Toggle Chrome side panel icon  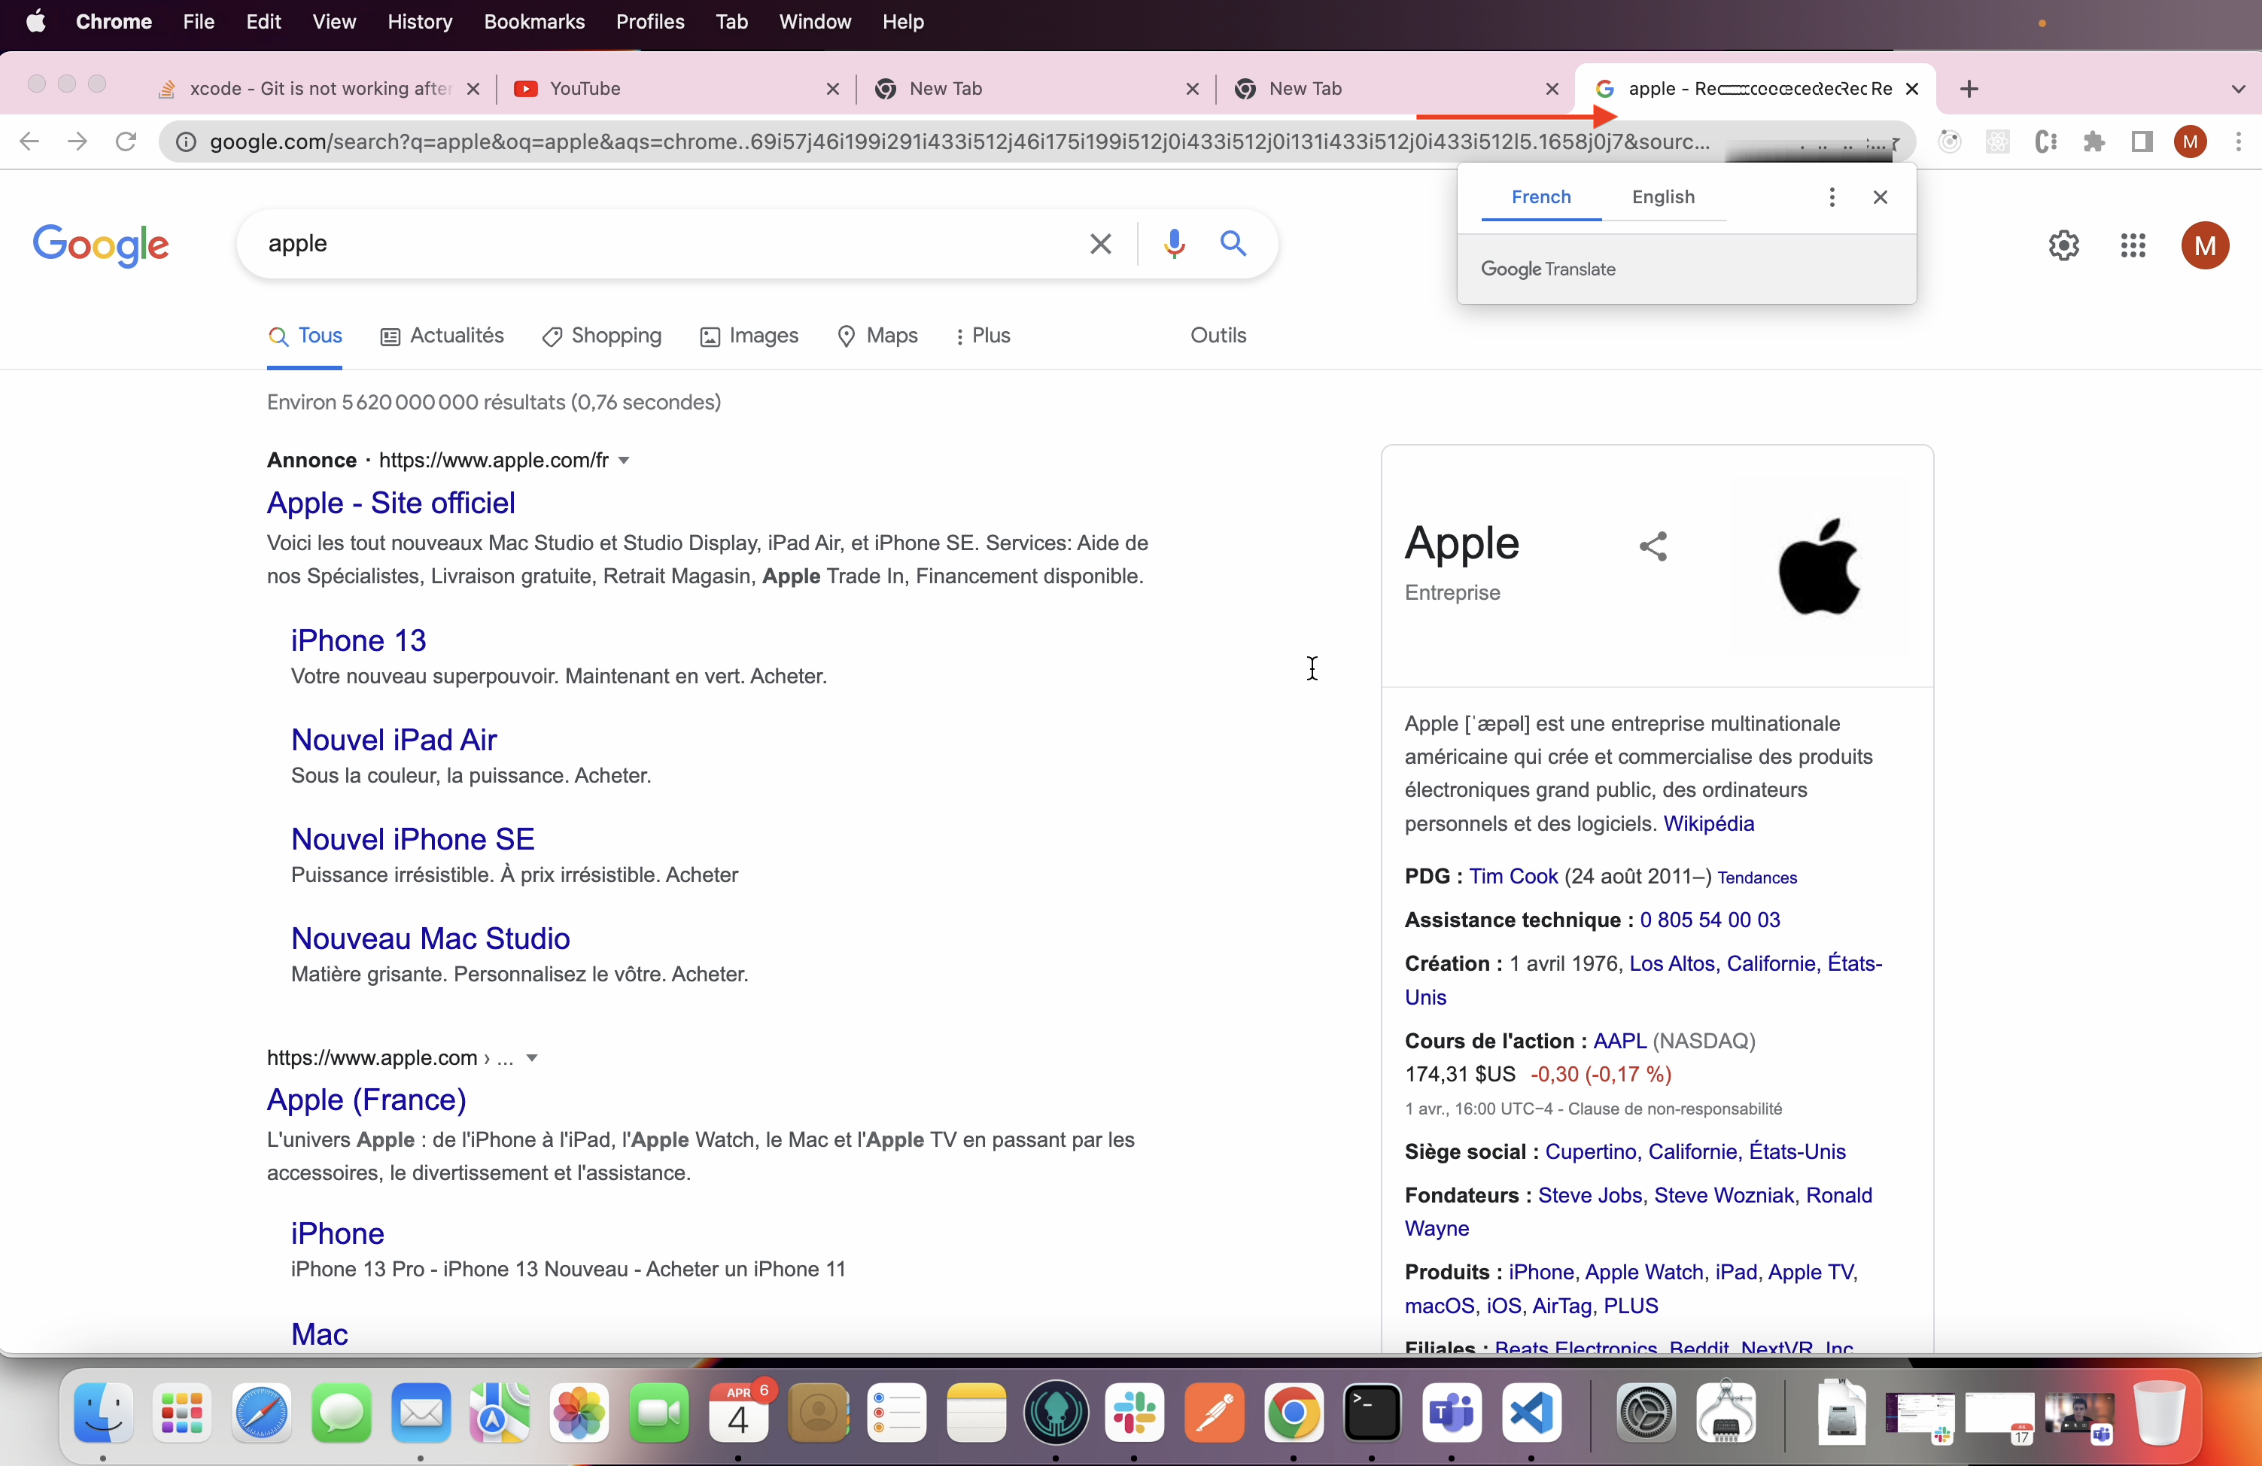pos(2141,141)
